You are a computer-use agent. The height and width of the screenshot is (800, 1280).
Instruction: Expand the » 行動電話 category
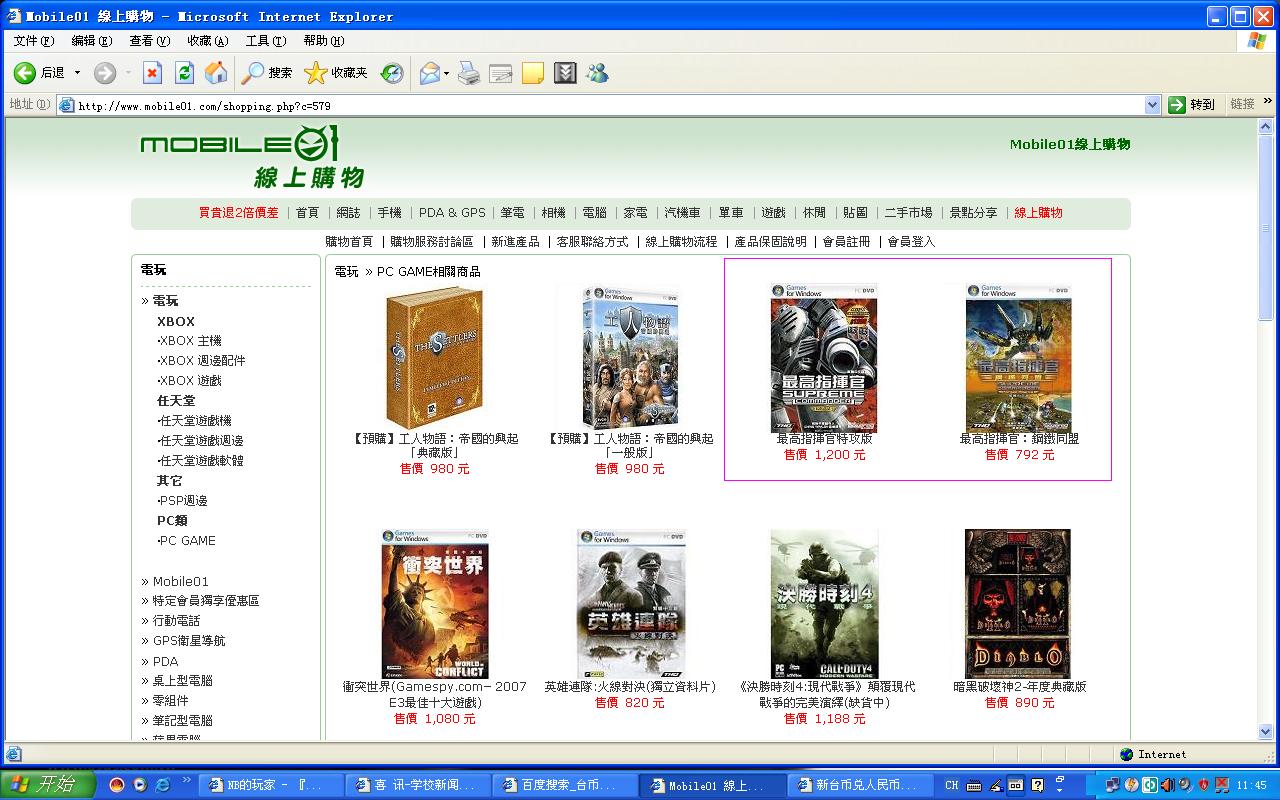171,621
